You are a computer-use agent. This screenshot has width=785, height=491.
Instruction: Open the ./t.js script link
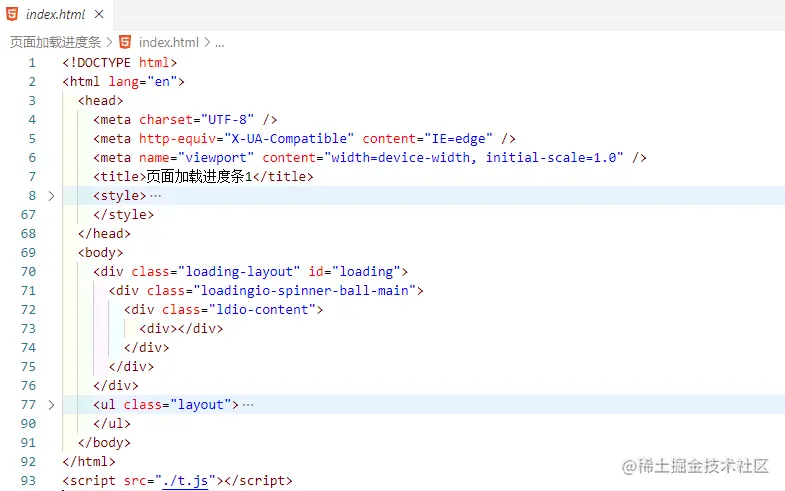tap(185, 481)
